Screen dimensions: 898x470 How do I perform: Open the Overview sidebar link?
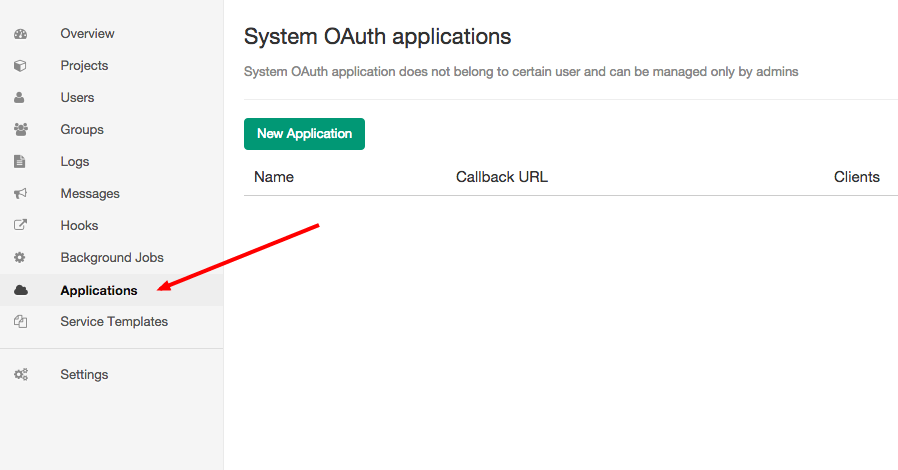coord(87,34)
